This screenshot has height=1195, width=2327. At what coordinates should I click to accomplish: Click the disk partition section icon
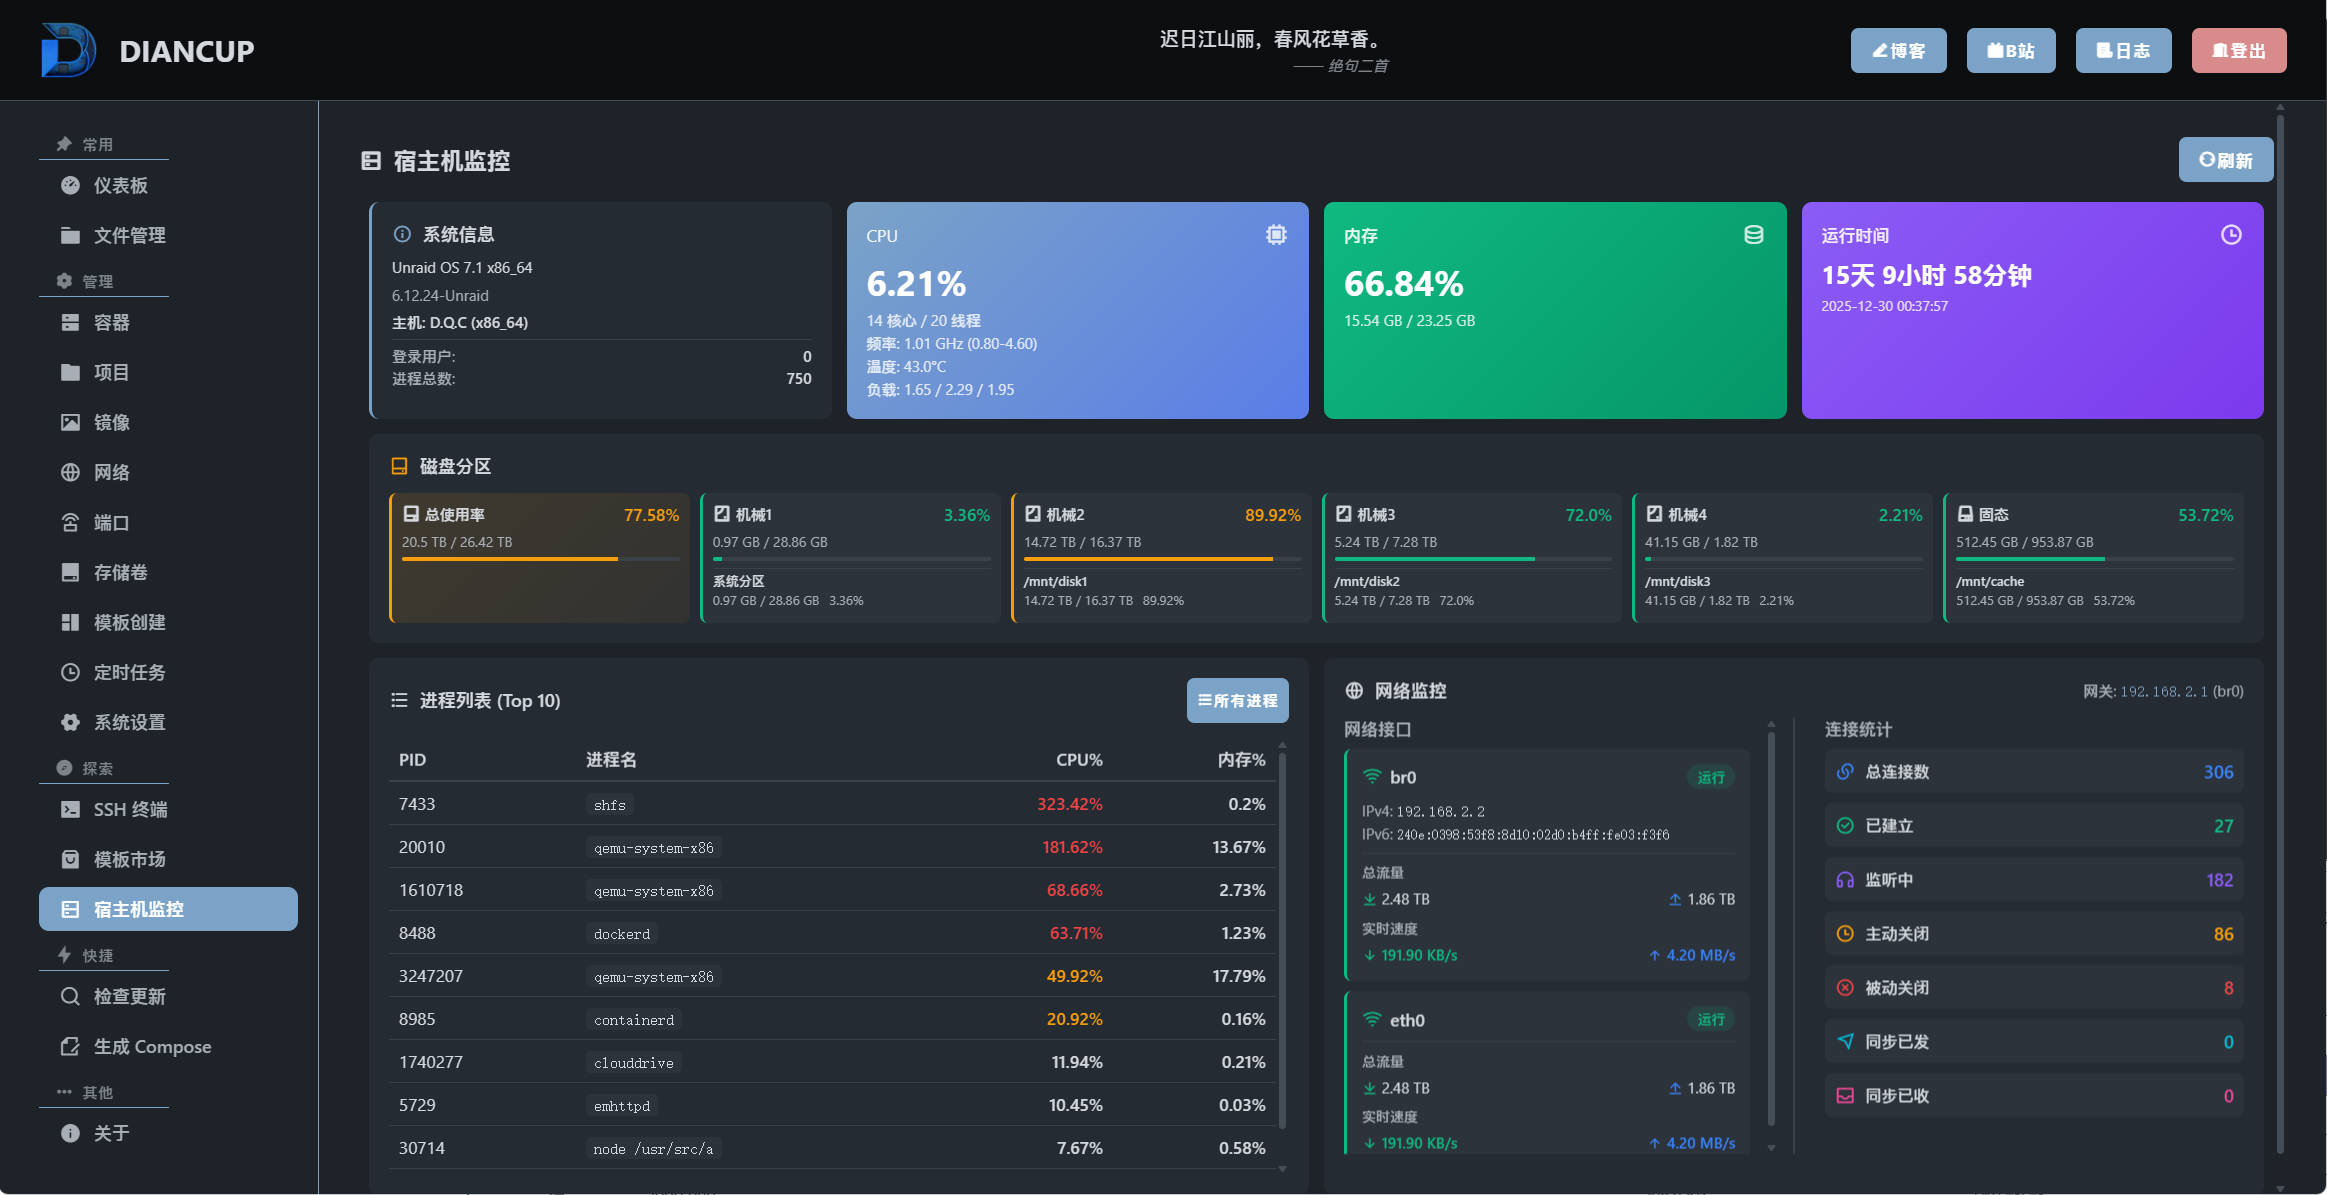tap(399, 466)
